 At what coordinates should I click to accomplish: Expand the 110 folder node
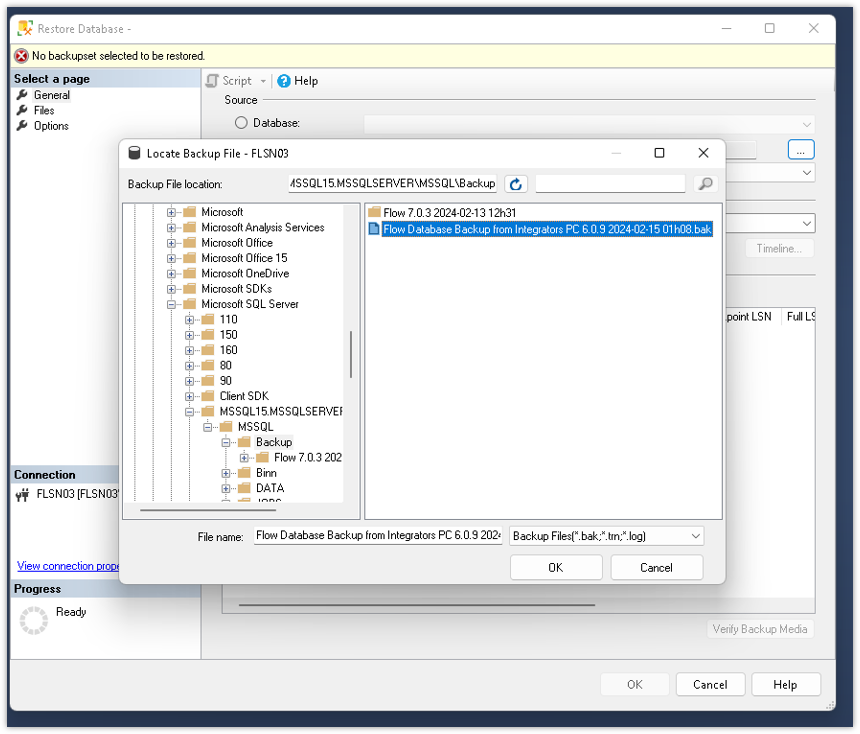pos(189,320)
